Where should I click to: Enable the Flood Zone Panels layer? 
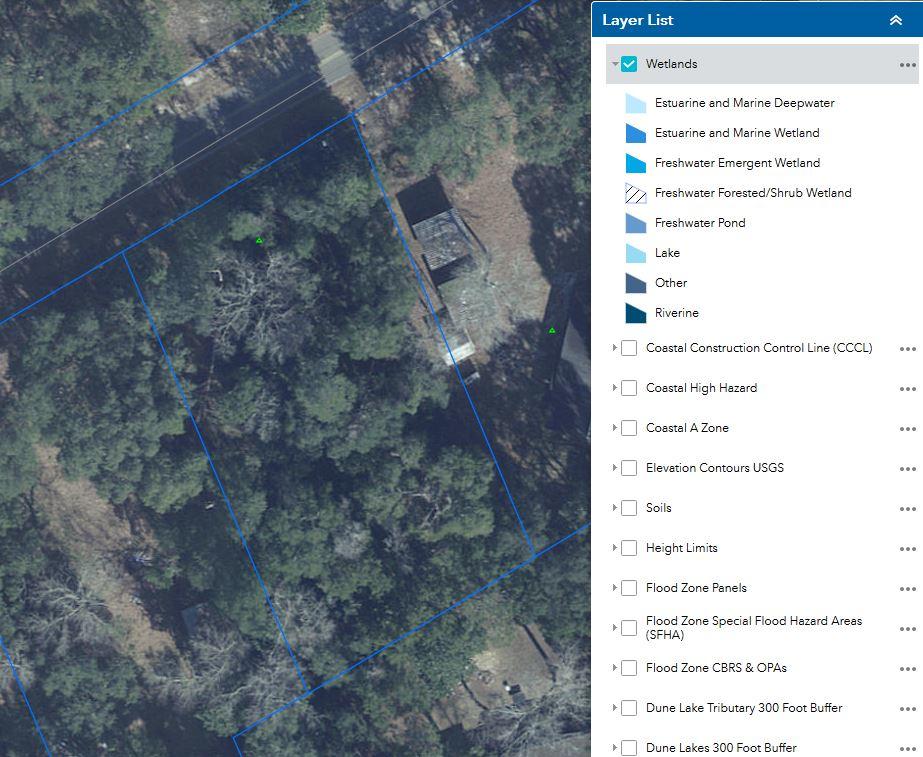pos(629,588)
